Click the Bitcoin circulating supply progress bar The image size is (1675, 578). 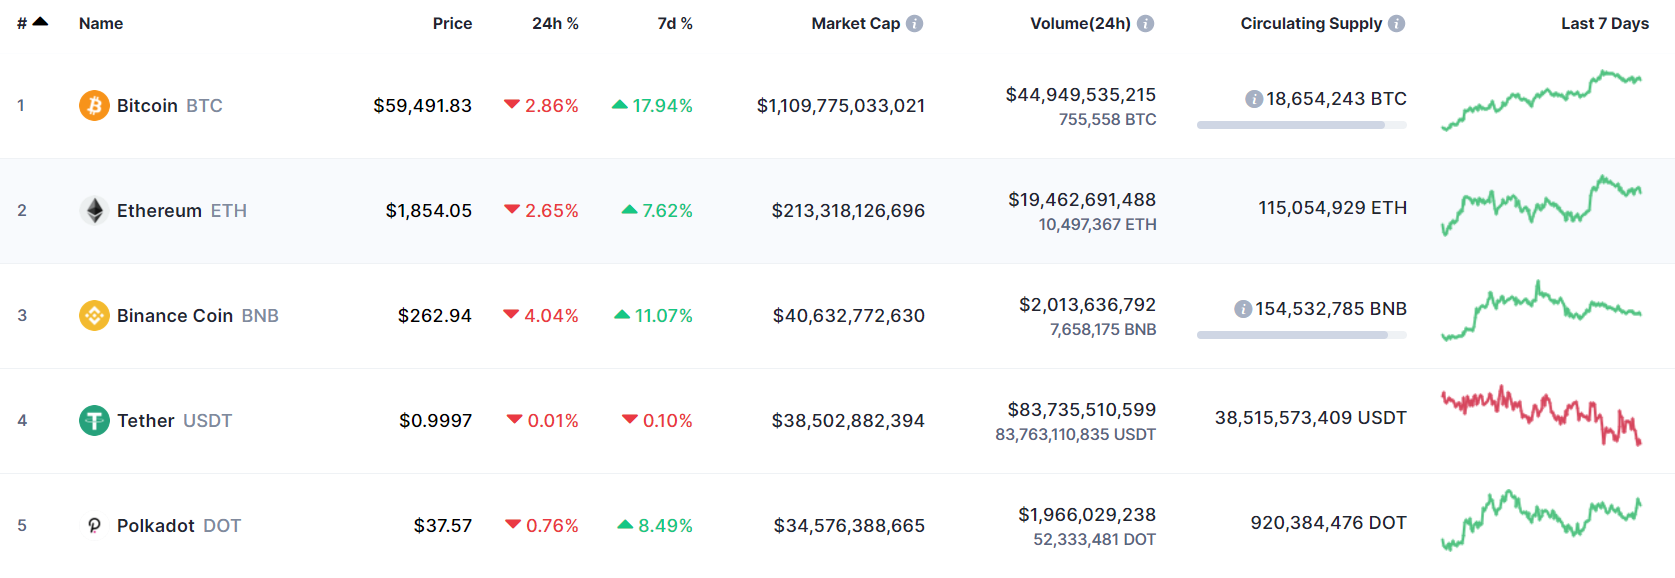click(1302, 125)
